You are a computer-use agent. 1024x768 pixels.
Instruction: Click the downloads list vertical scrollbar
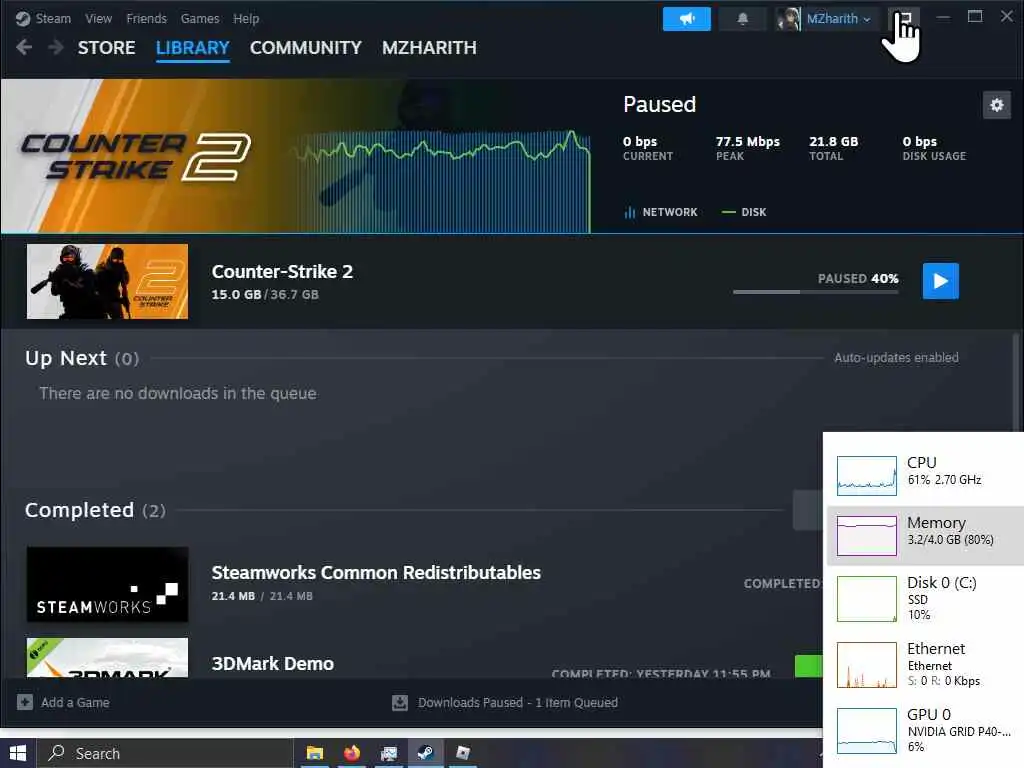pos(1016,382)
